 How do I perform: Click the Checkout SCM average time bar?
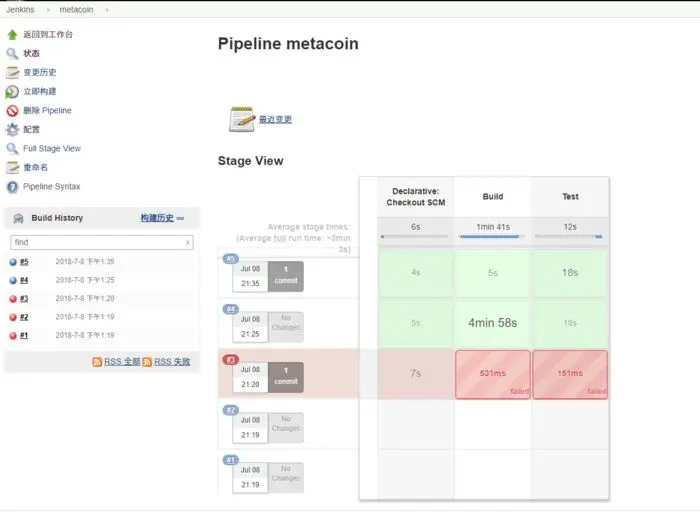click(416, 236)
